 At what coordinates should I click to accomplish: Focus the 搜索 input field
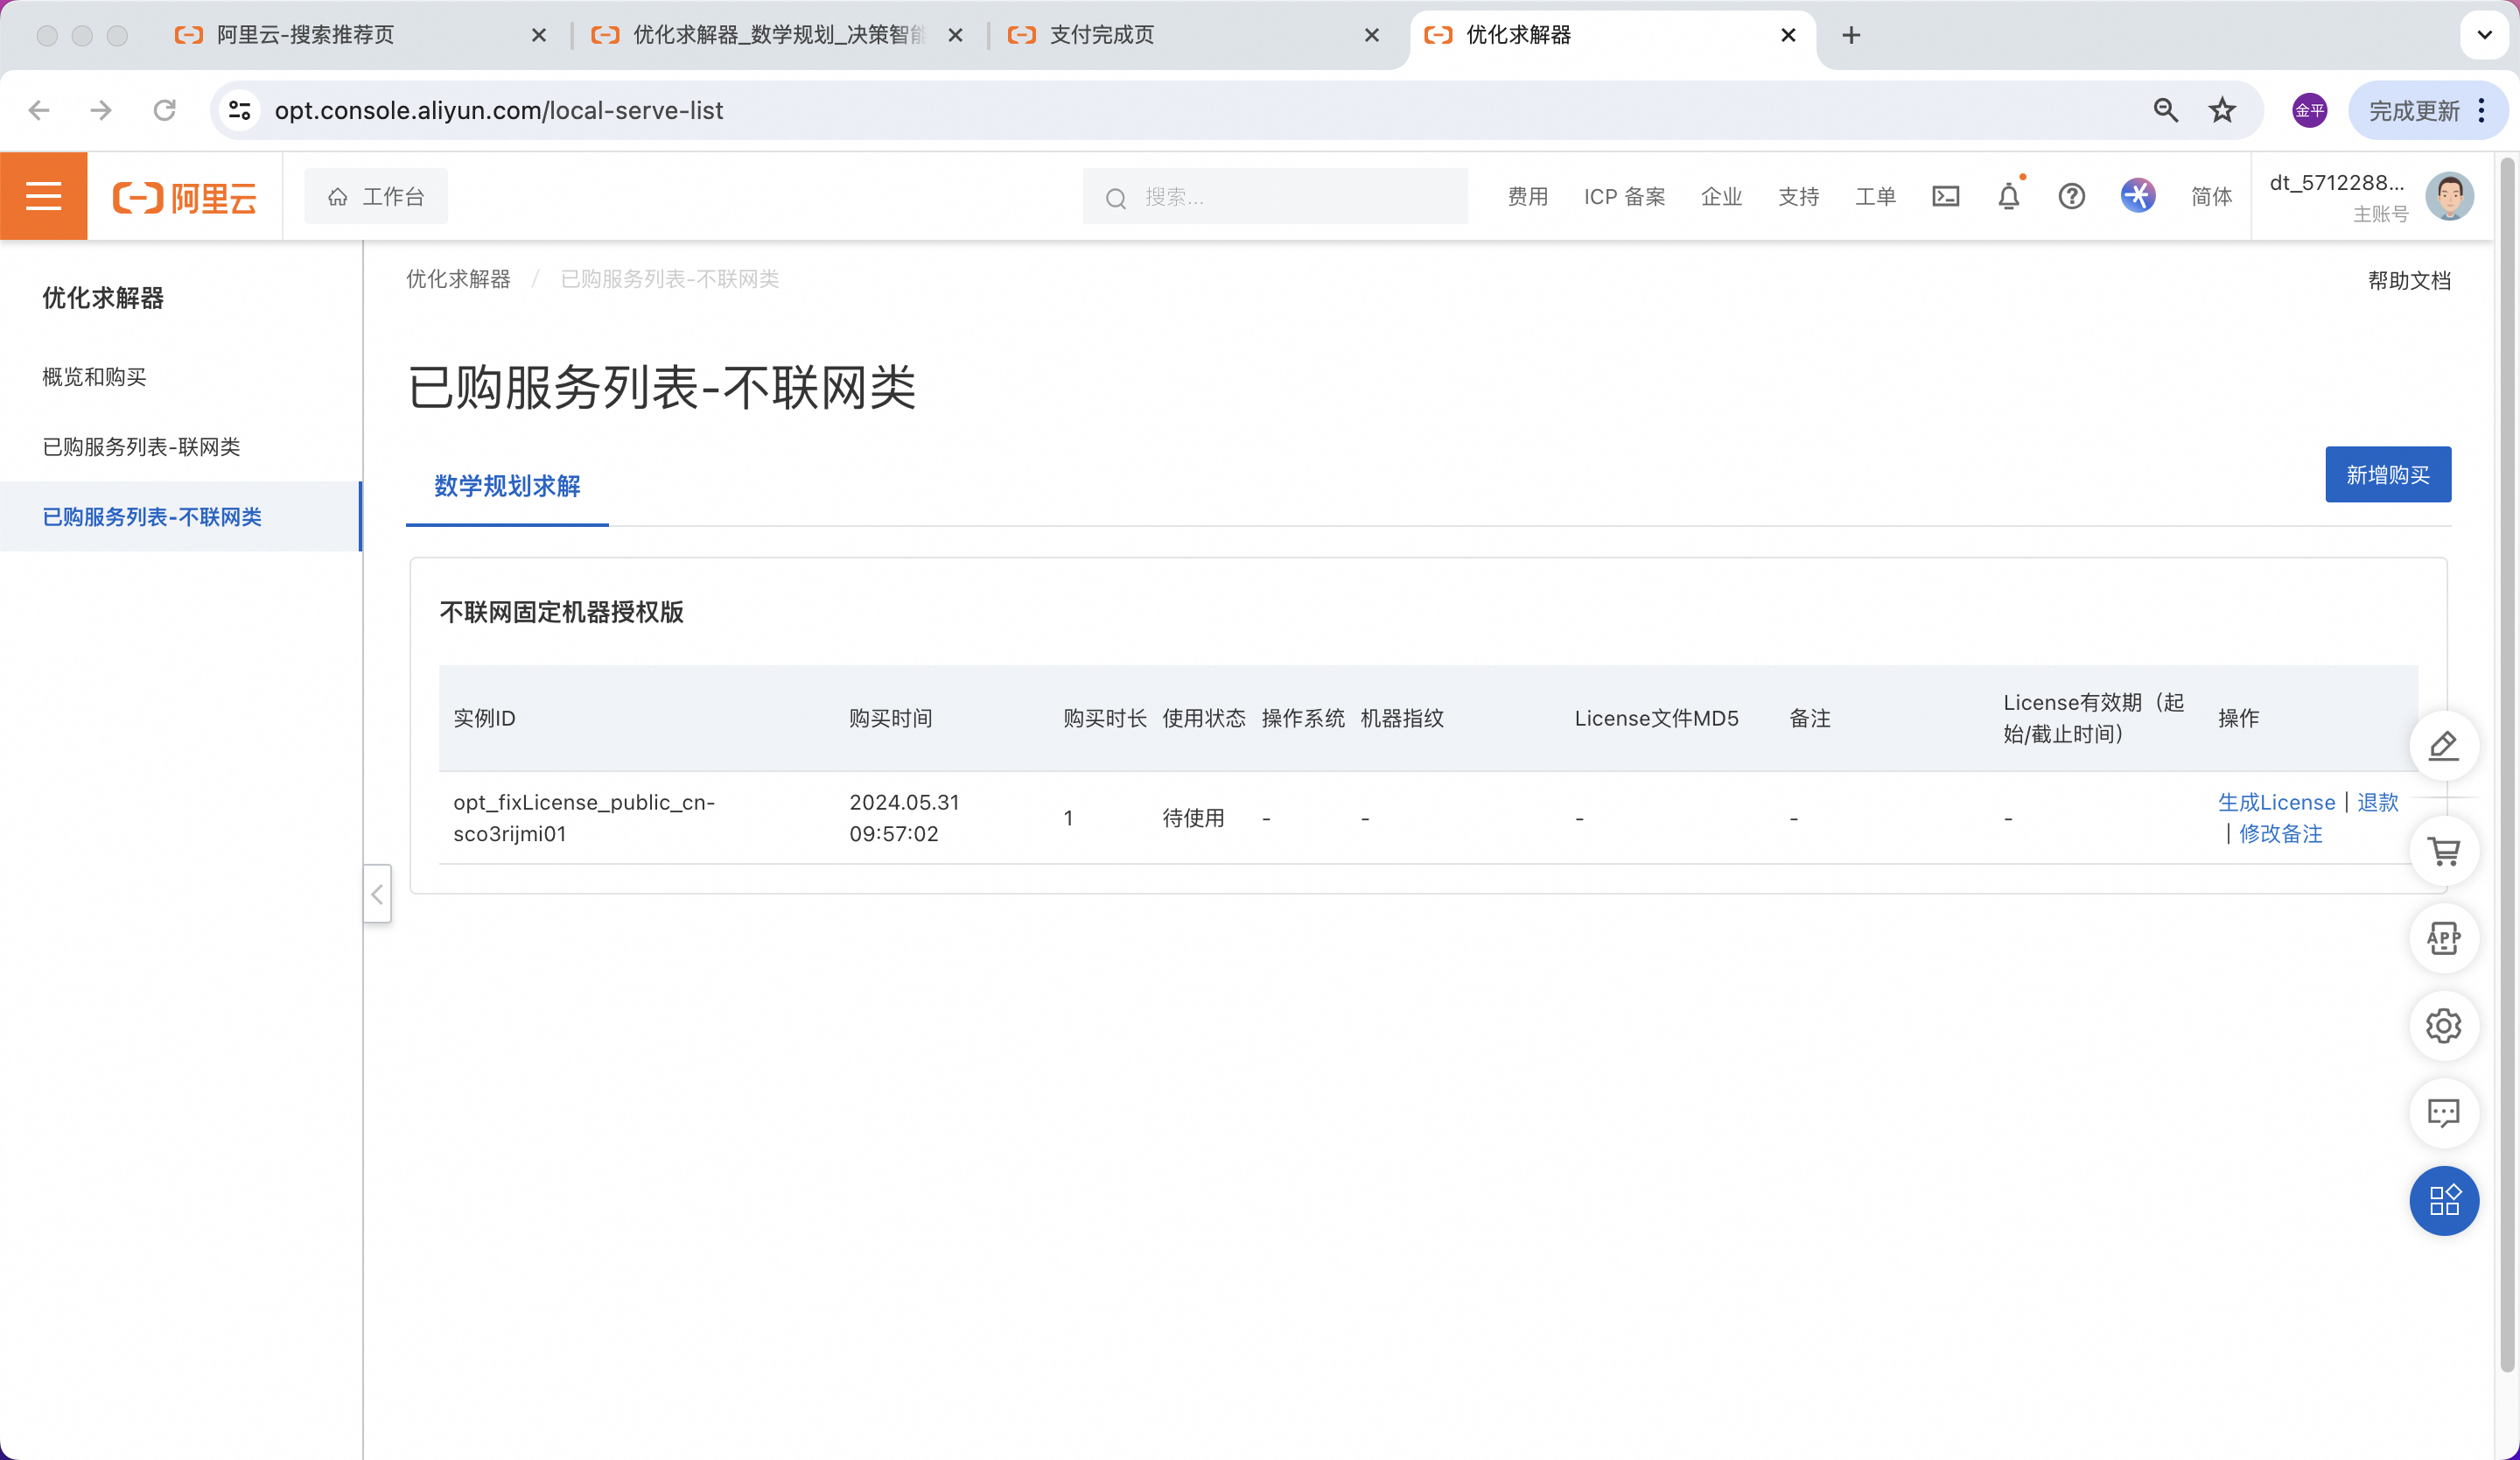pos(1275,197)
